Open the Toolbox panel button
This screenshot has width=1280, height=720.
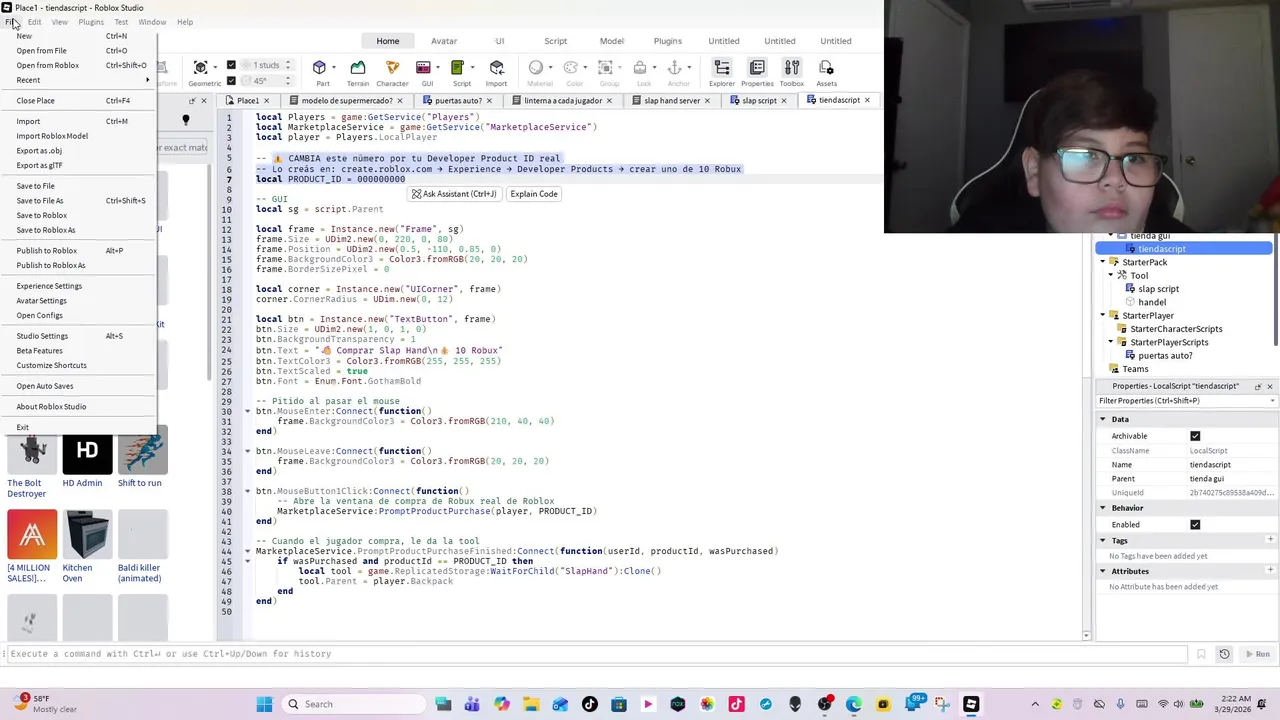click(791, 68)
